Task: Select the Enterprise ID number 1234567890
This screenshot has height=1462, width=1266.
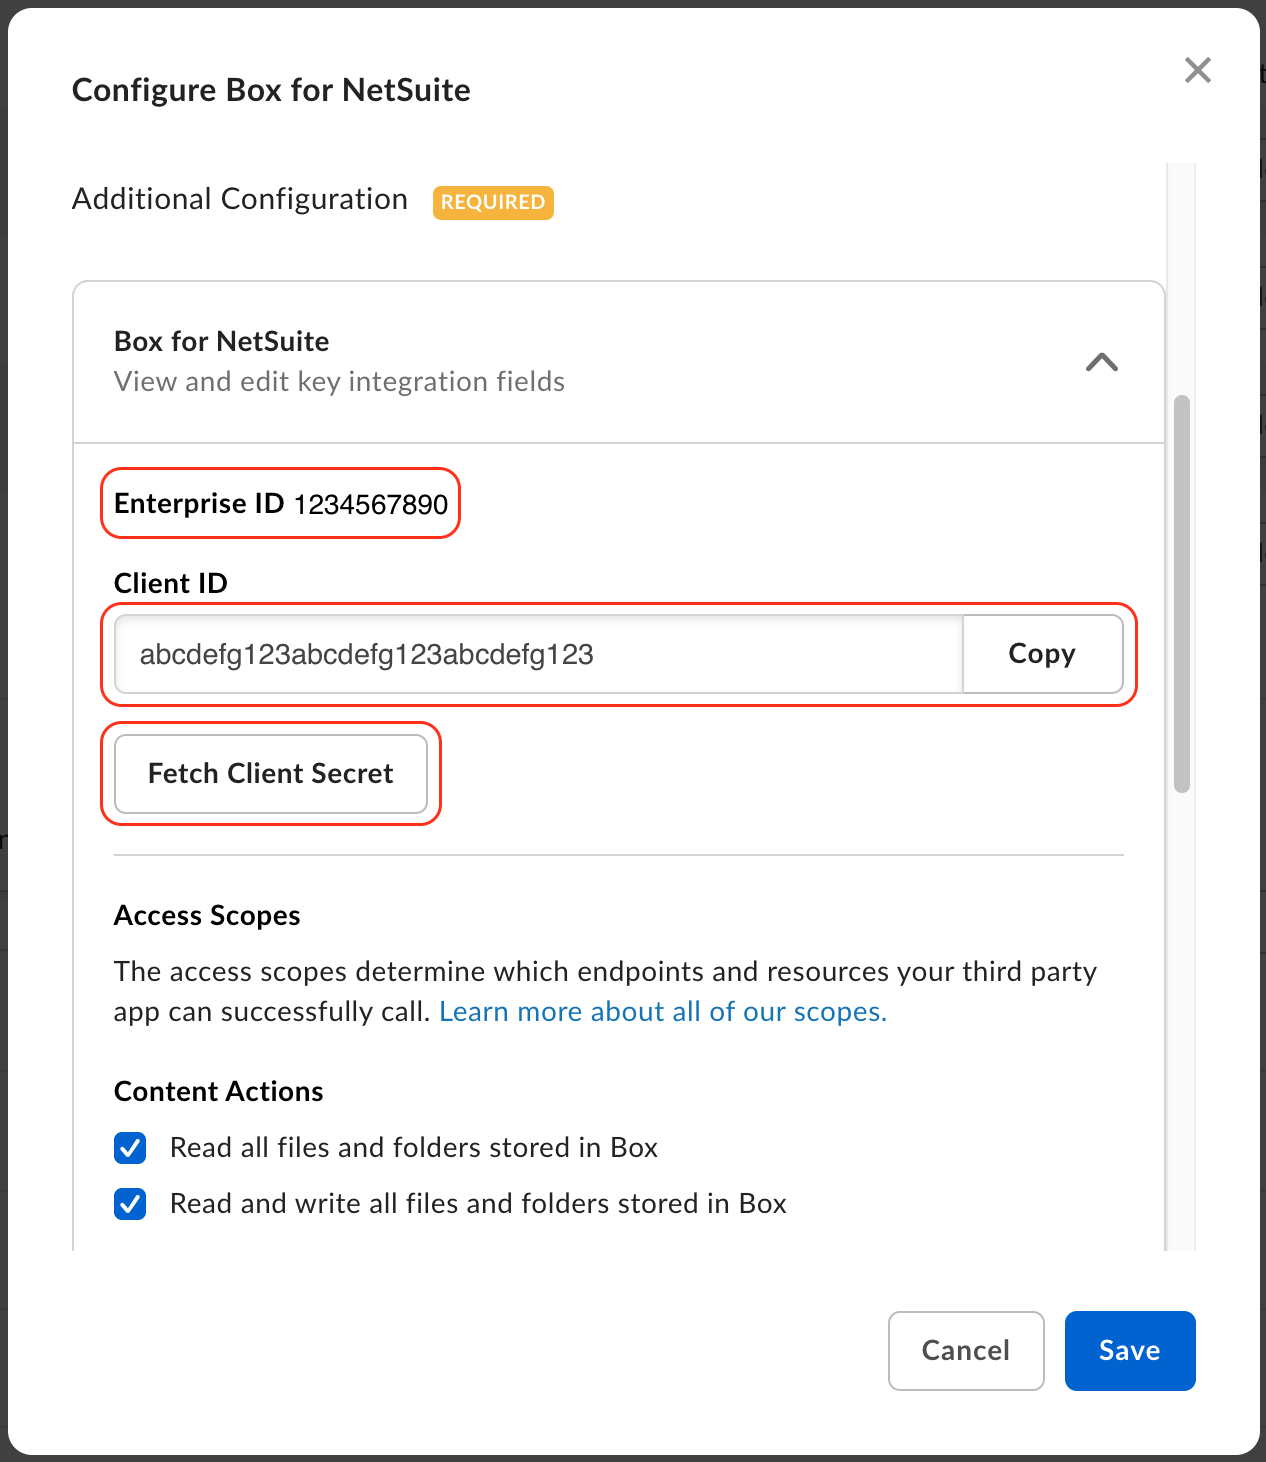Action: (370, 504)
